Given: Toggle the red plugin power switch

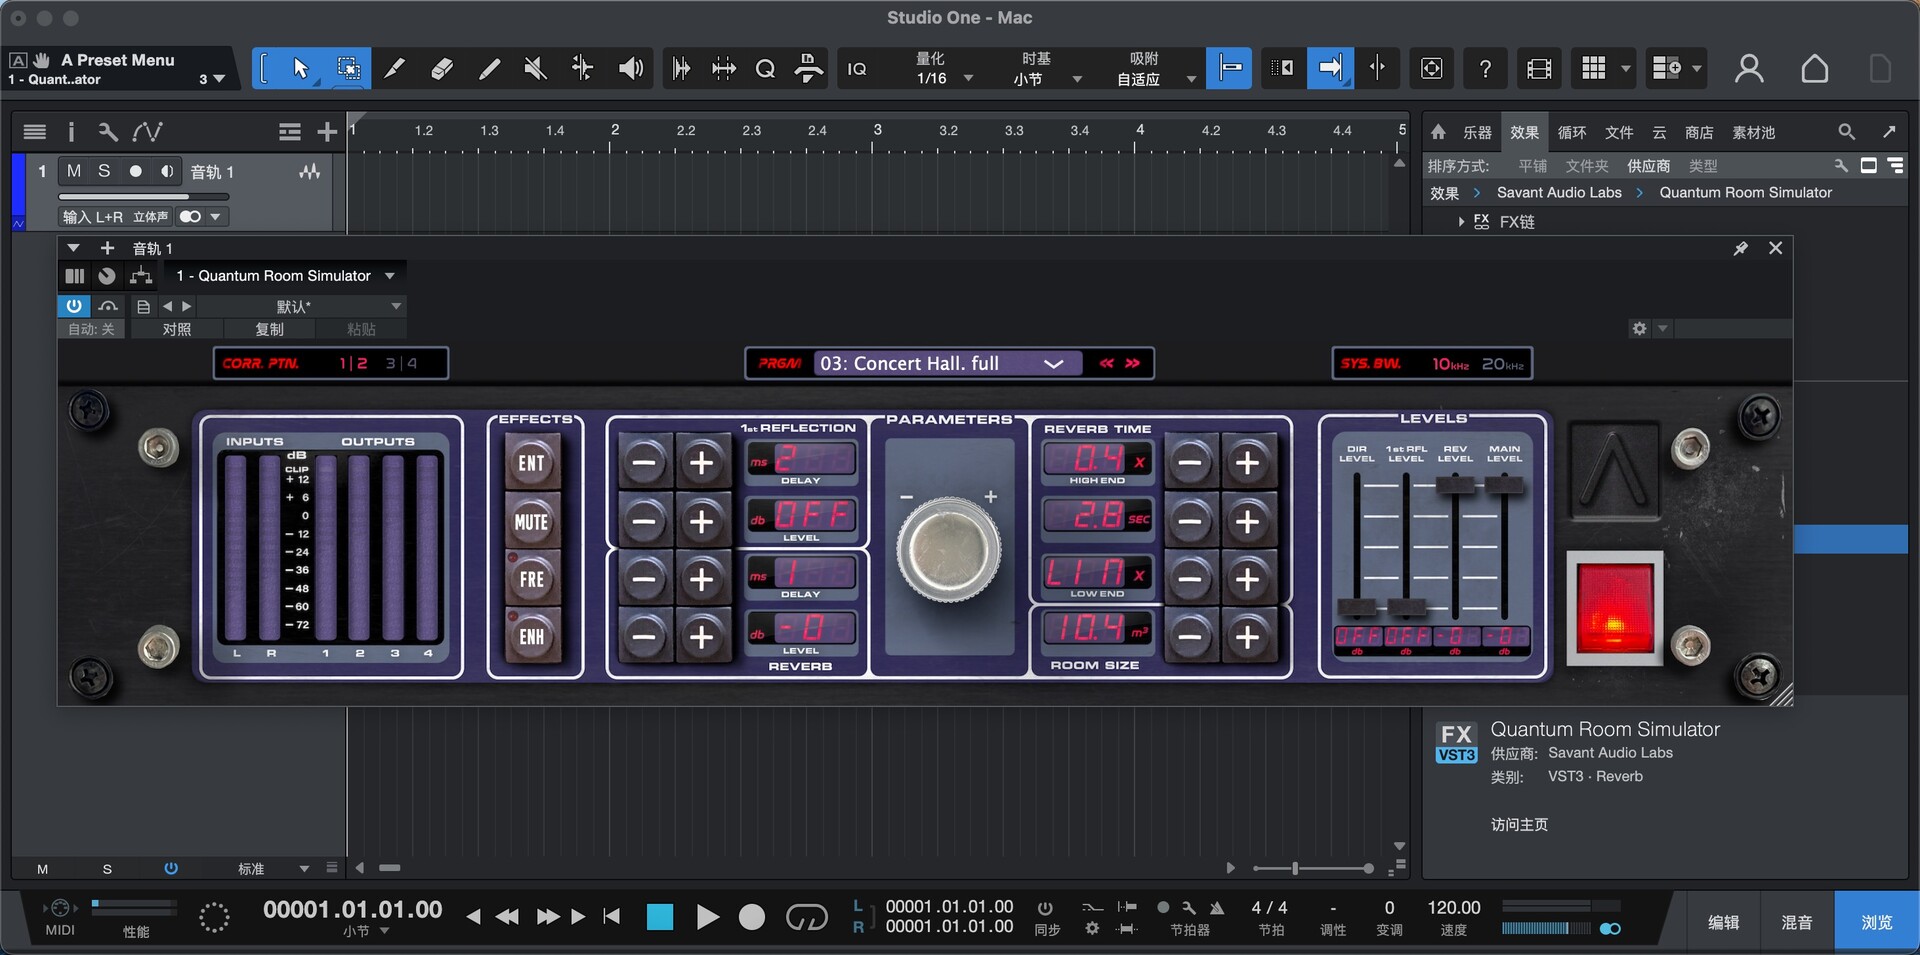Looking at the screenshot, I should coord(1613,609).
